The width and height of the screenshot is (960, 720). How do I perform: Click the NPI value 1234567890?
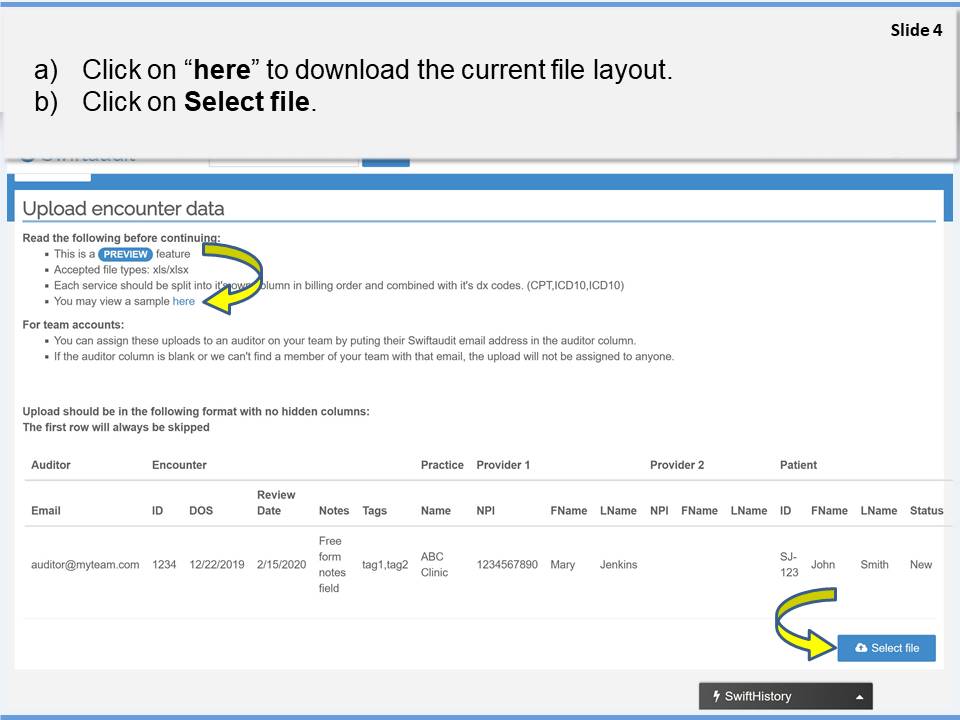[x=507, y=565]
